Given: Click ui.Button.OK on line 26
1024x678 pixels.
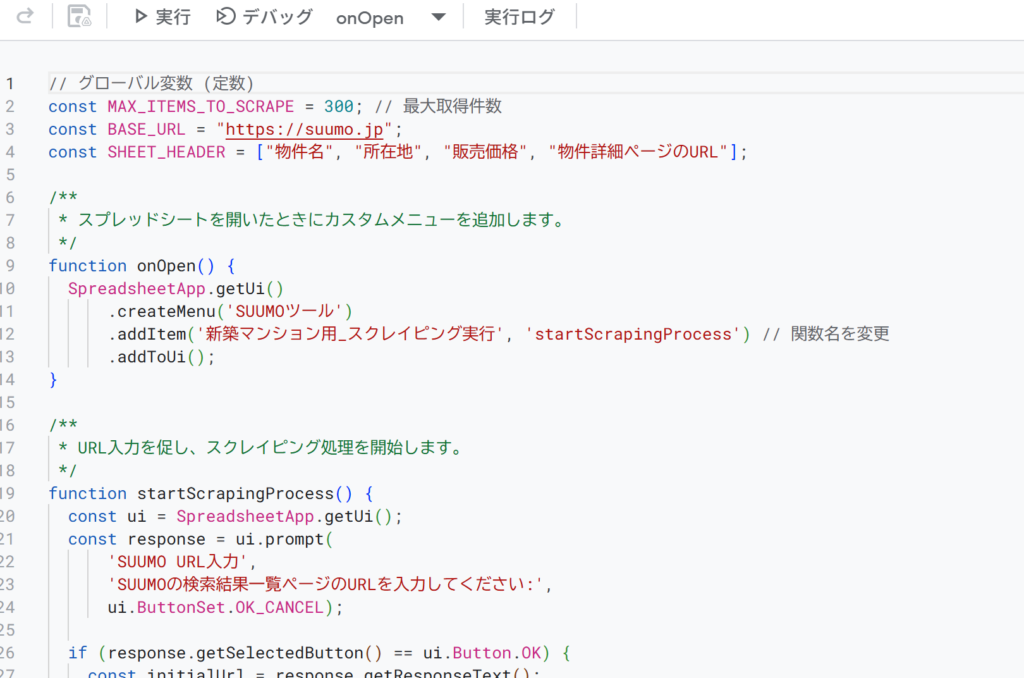Looking at the screenshot, I should pyautogui.click(x=482, y=653).
